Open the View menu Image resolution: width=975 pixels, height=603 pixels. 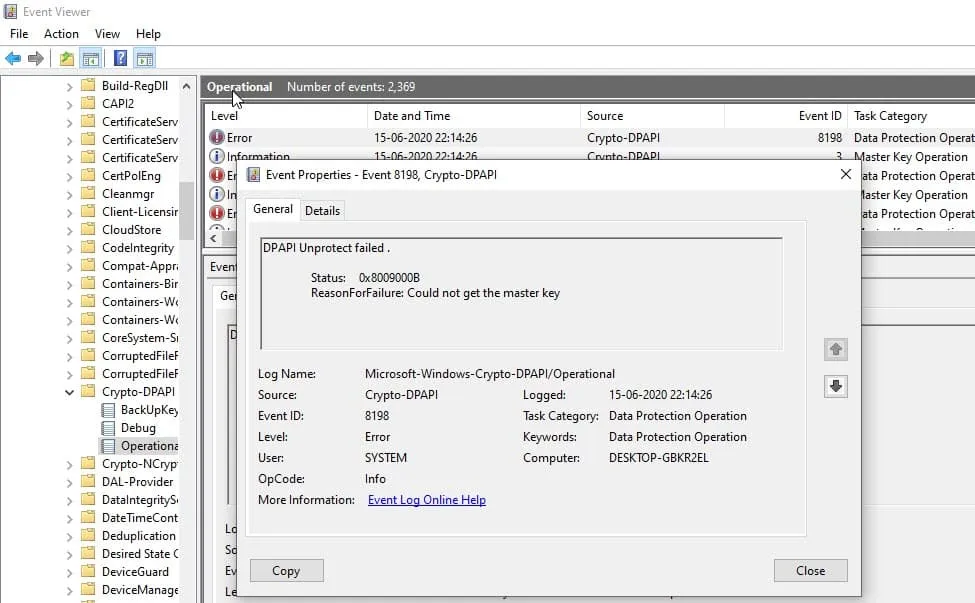pyautogui.click(x=107, y=34)
